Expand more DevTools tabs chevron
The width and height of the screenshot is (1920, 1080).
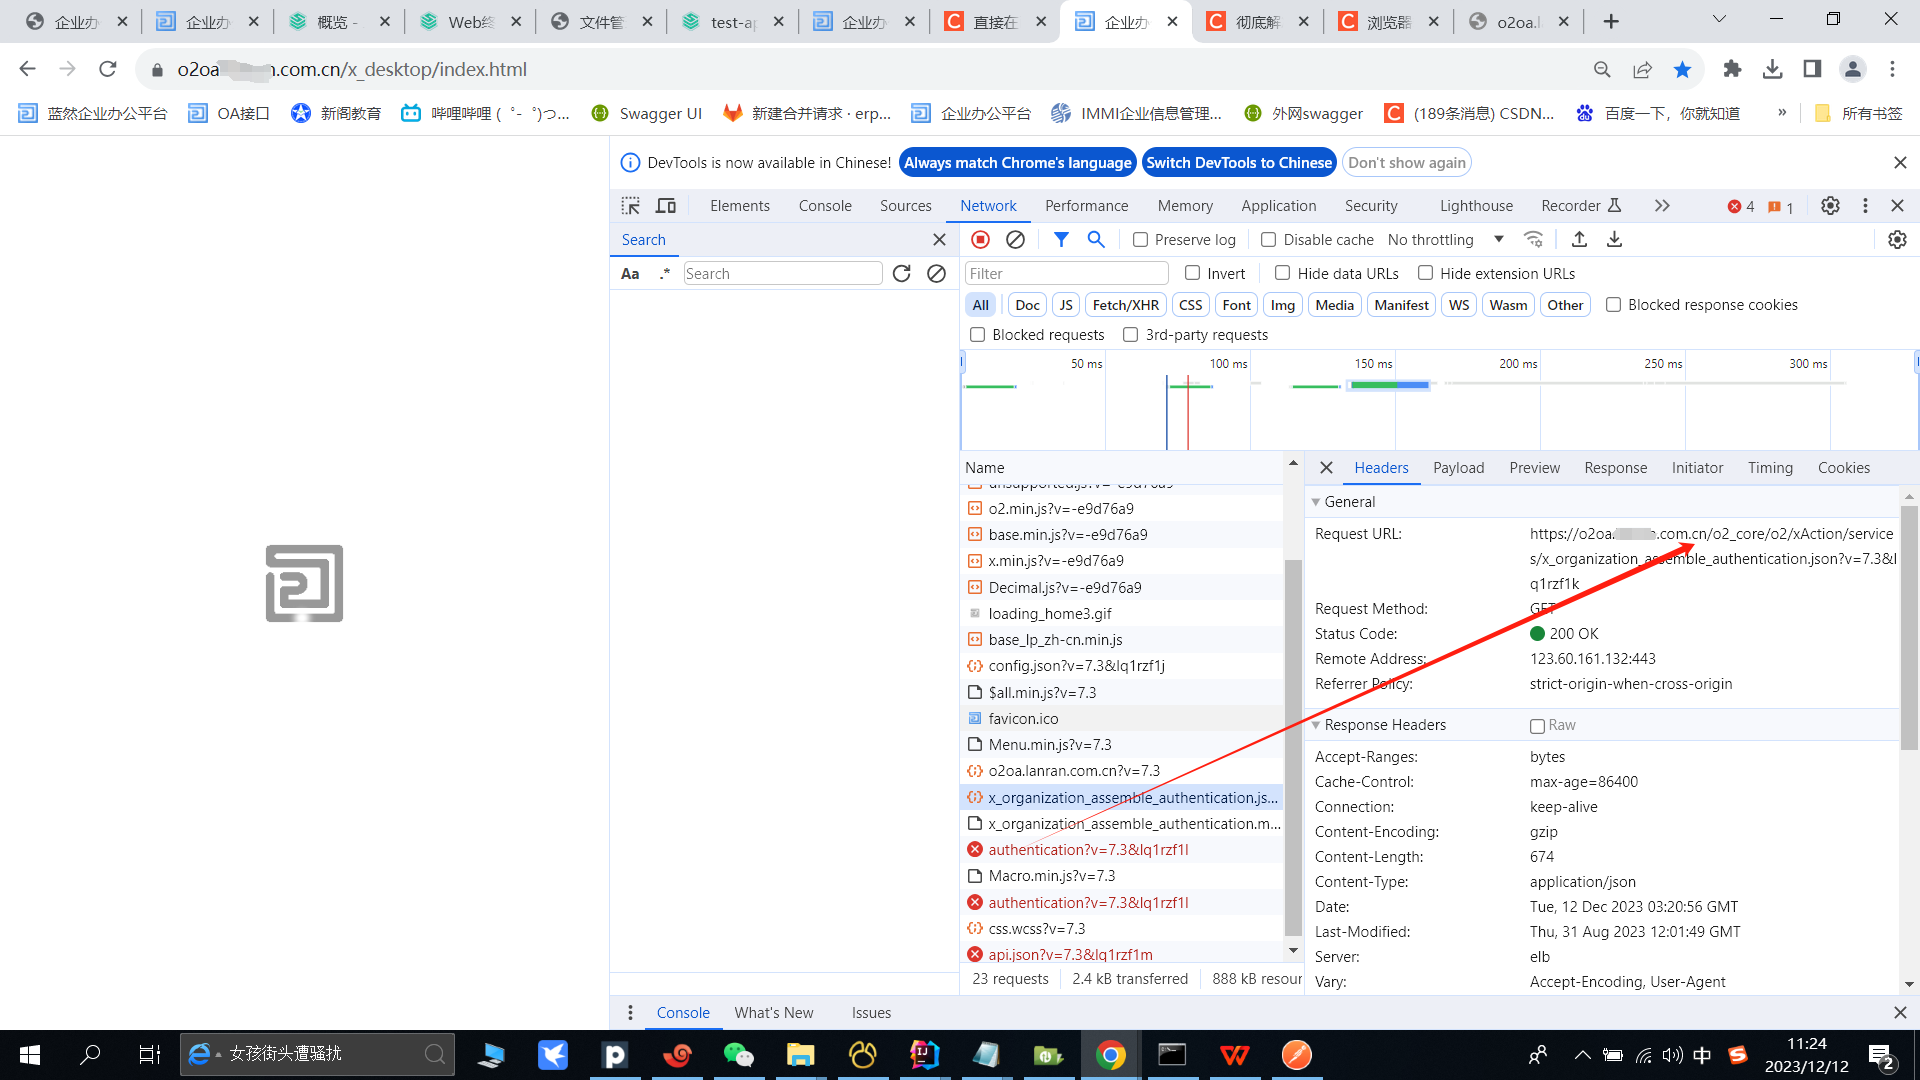pos(1662,206)
